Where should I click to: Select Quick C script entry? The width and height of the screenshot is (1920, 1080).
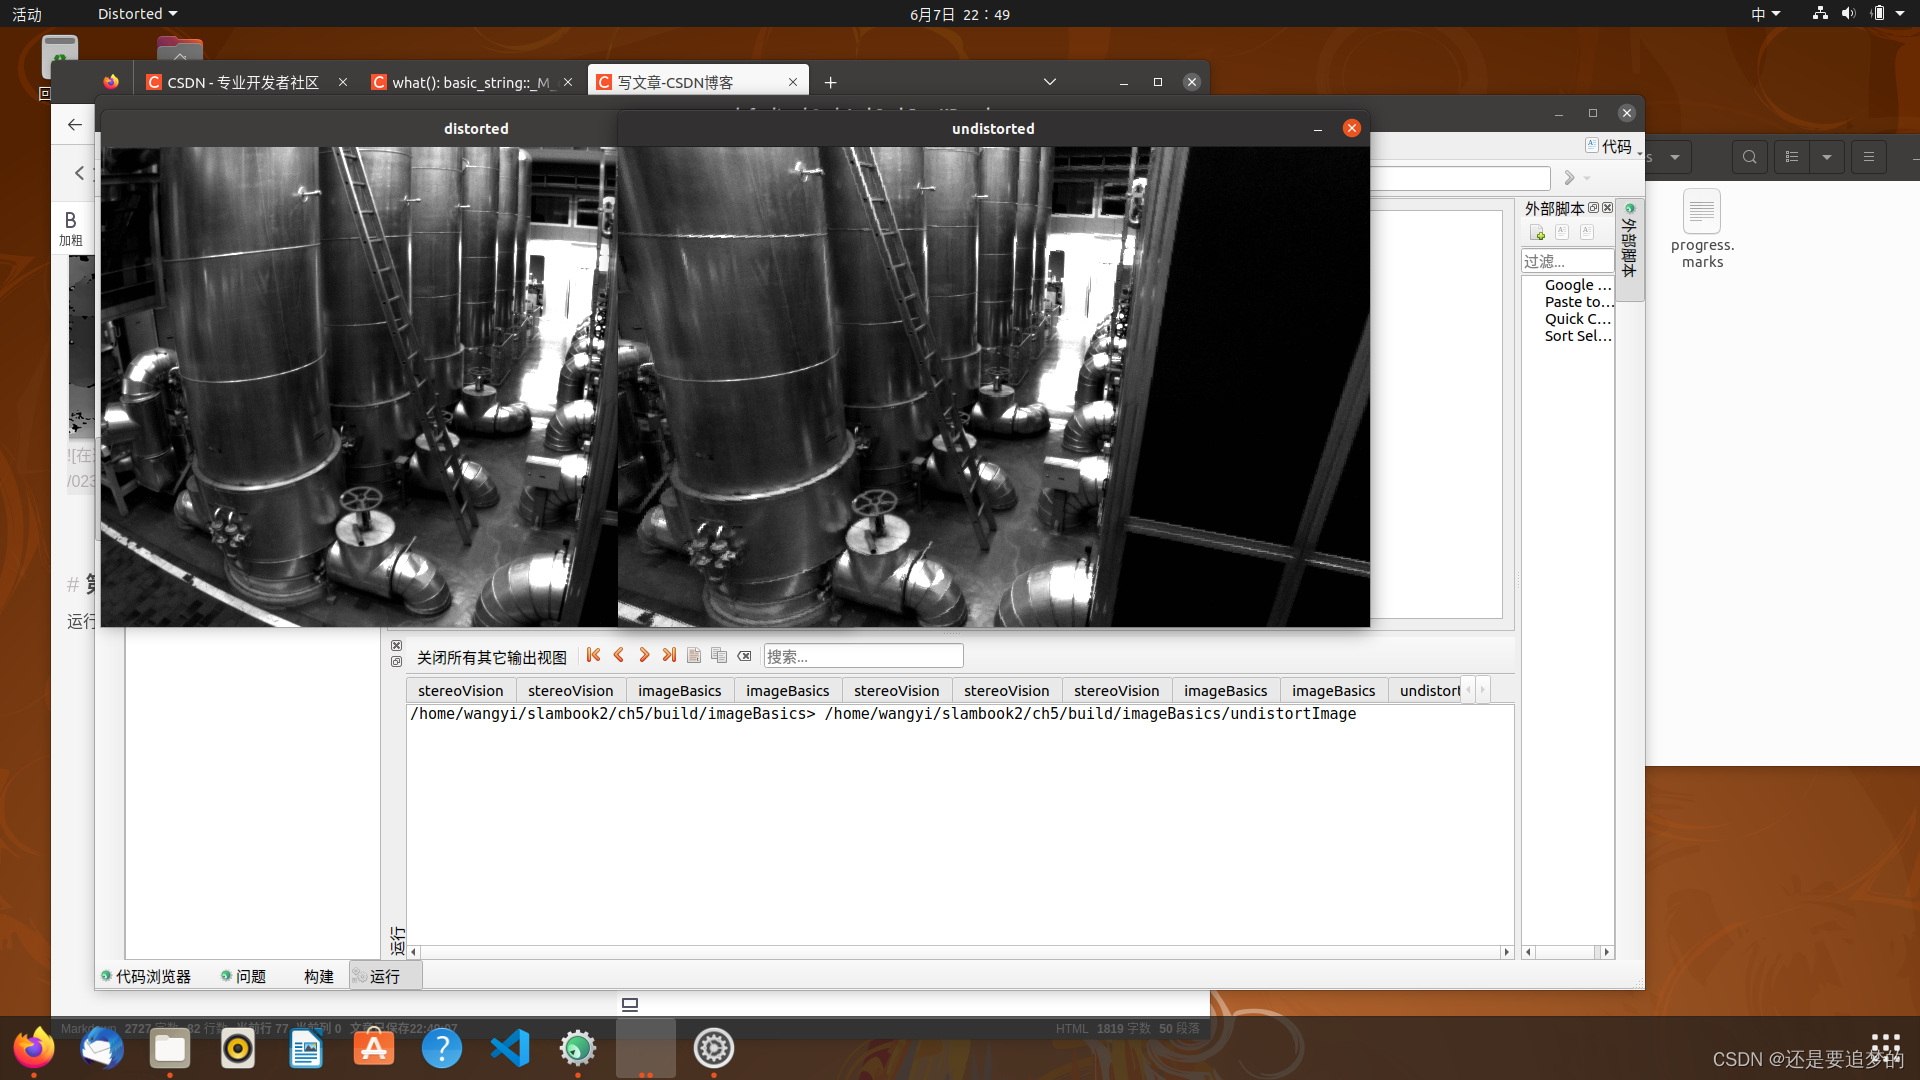point(1577,319)
